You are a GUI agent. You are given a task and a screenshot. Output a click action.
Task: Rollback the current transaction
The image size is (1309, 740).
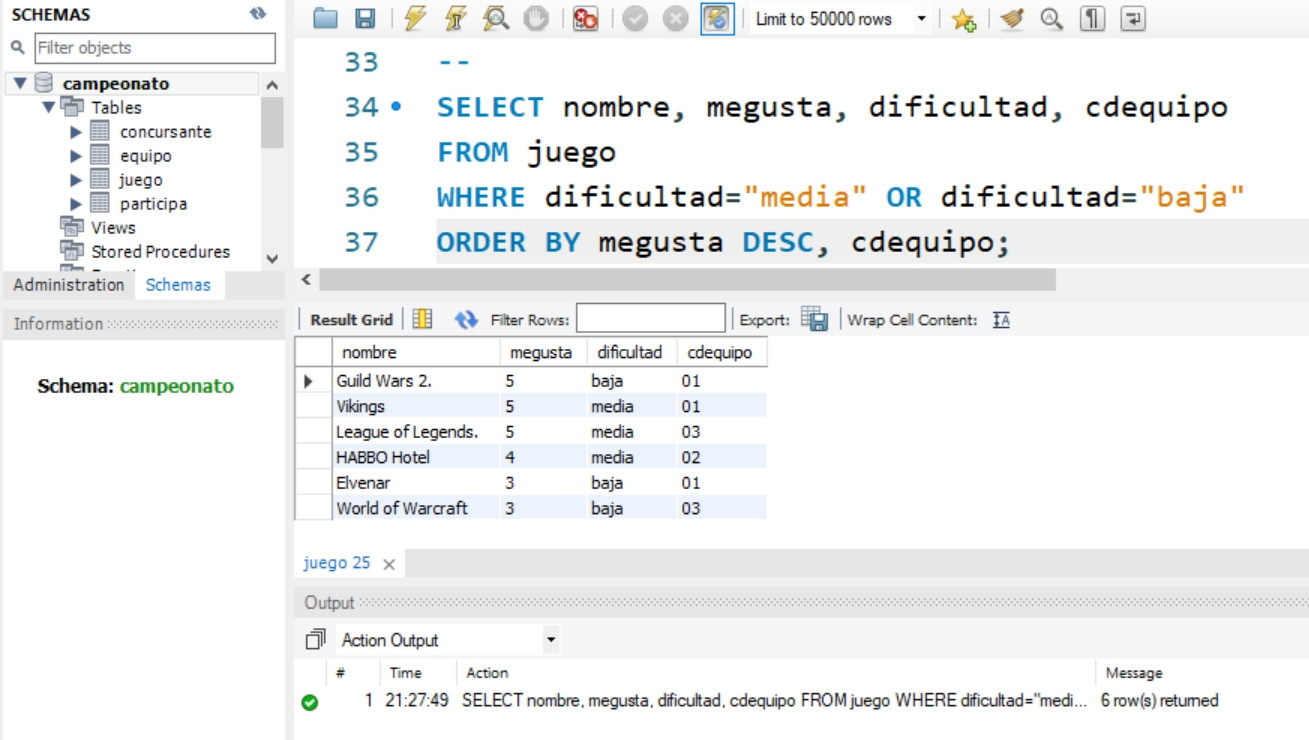point(676,18)
